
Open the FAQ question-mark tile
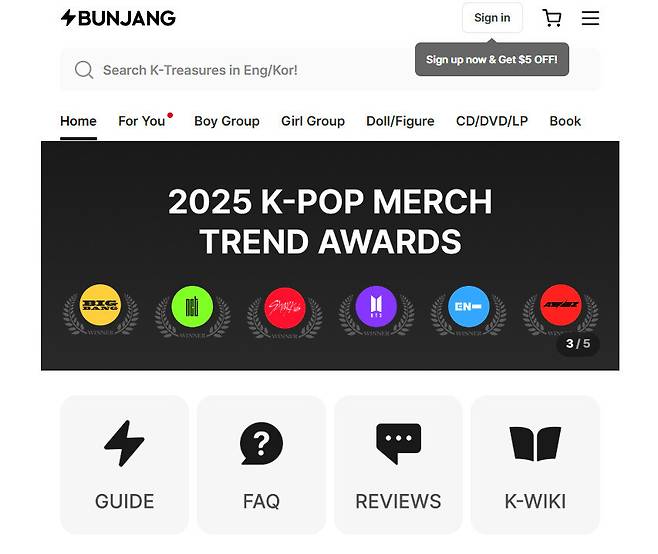click(x=261, y=465)
